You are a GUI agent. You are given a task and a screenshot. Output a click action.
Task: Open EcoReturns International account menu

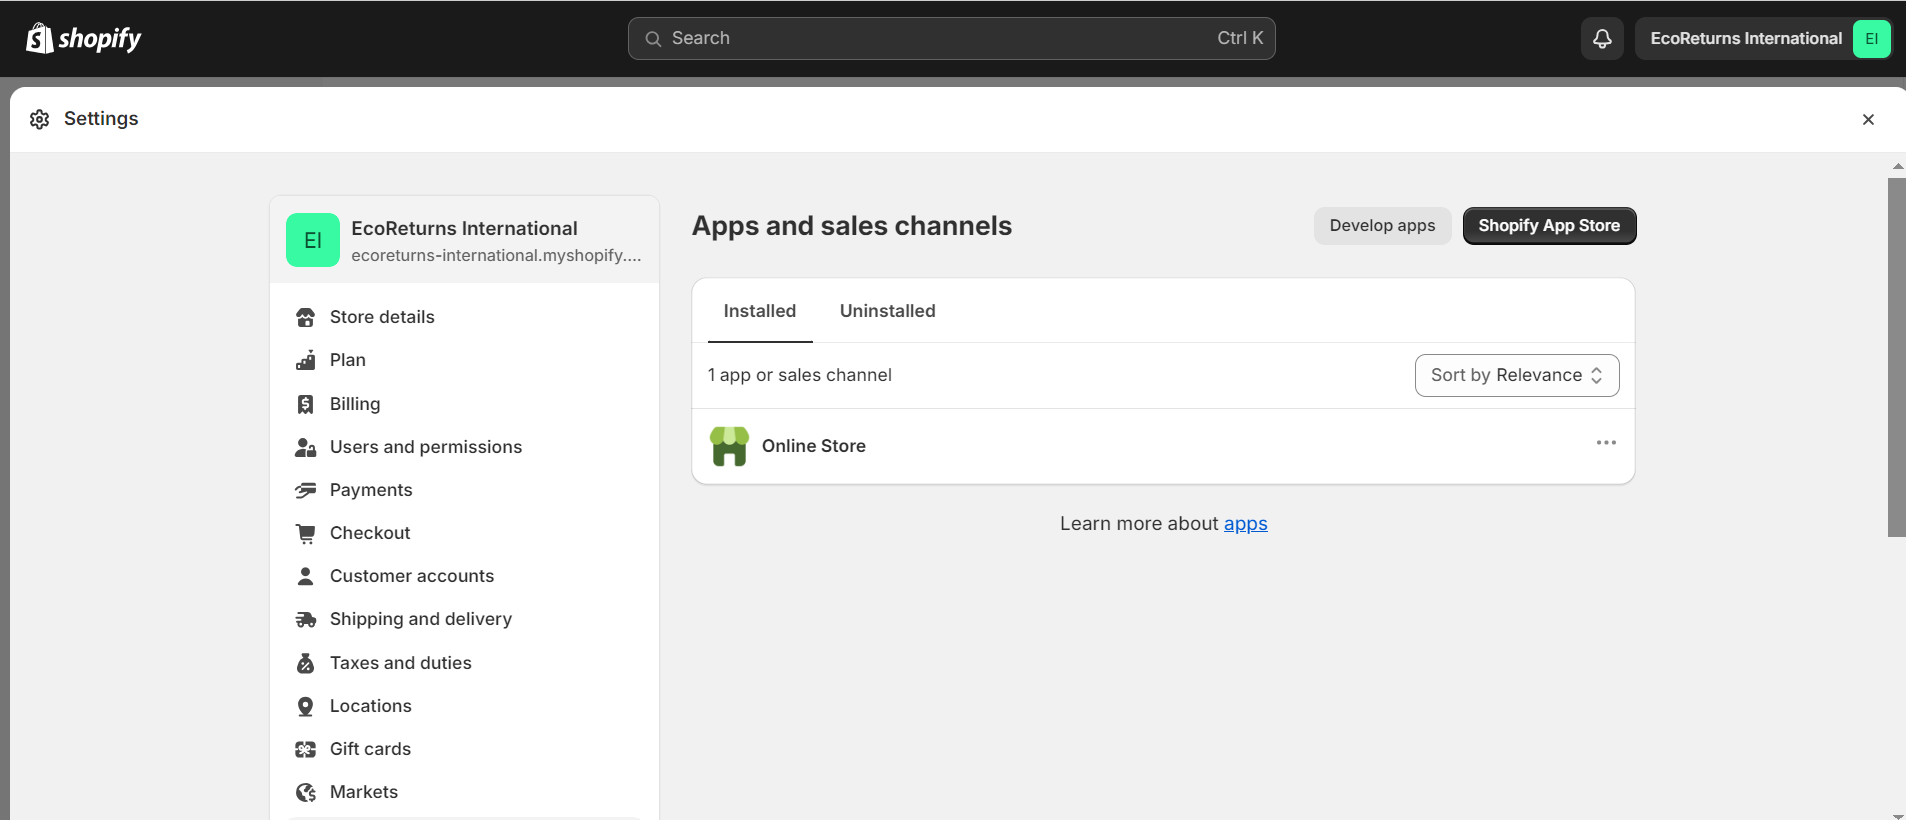tap(1764, 38)
